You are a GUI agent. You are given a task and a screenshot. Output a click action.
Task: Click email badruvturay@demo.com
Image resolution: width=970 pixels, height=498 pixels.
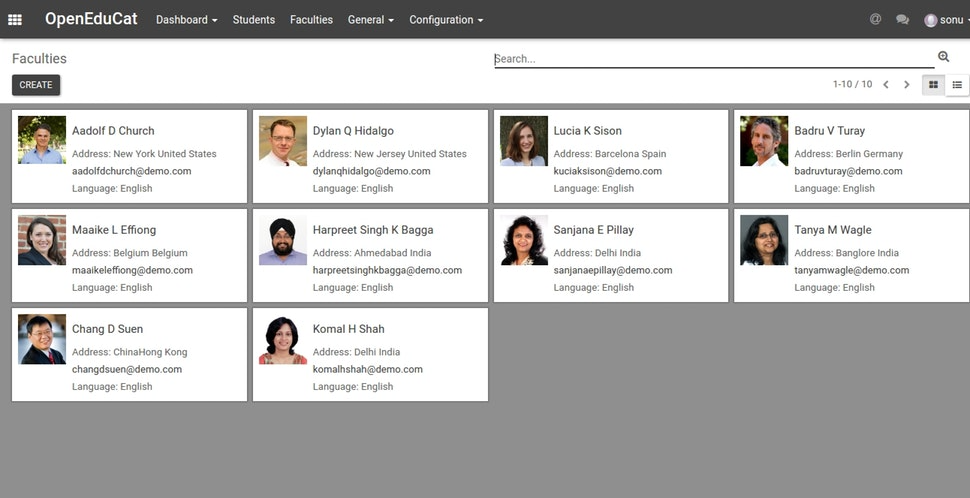pyautogui.click(x=848, y=171)
